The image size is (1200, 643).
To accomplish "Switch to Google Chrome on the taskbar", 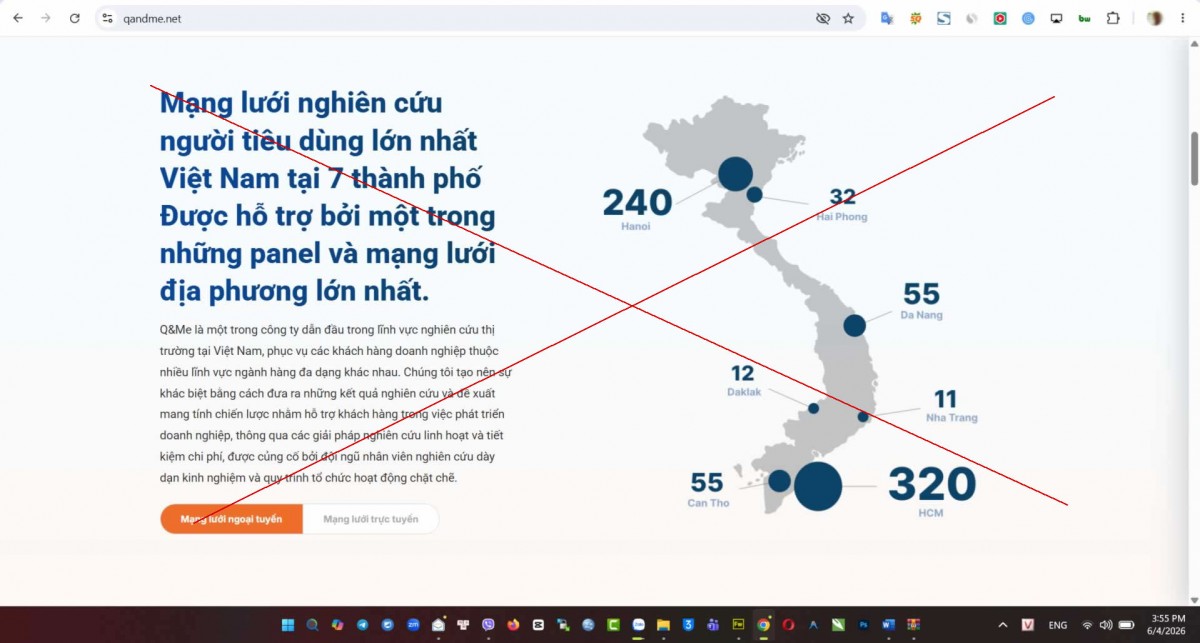I will click(x=763, y=625).
